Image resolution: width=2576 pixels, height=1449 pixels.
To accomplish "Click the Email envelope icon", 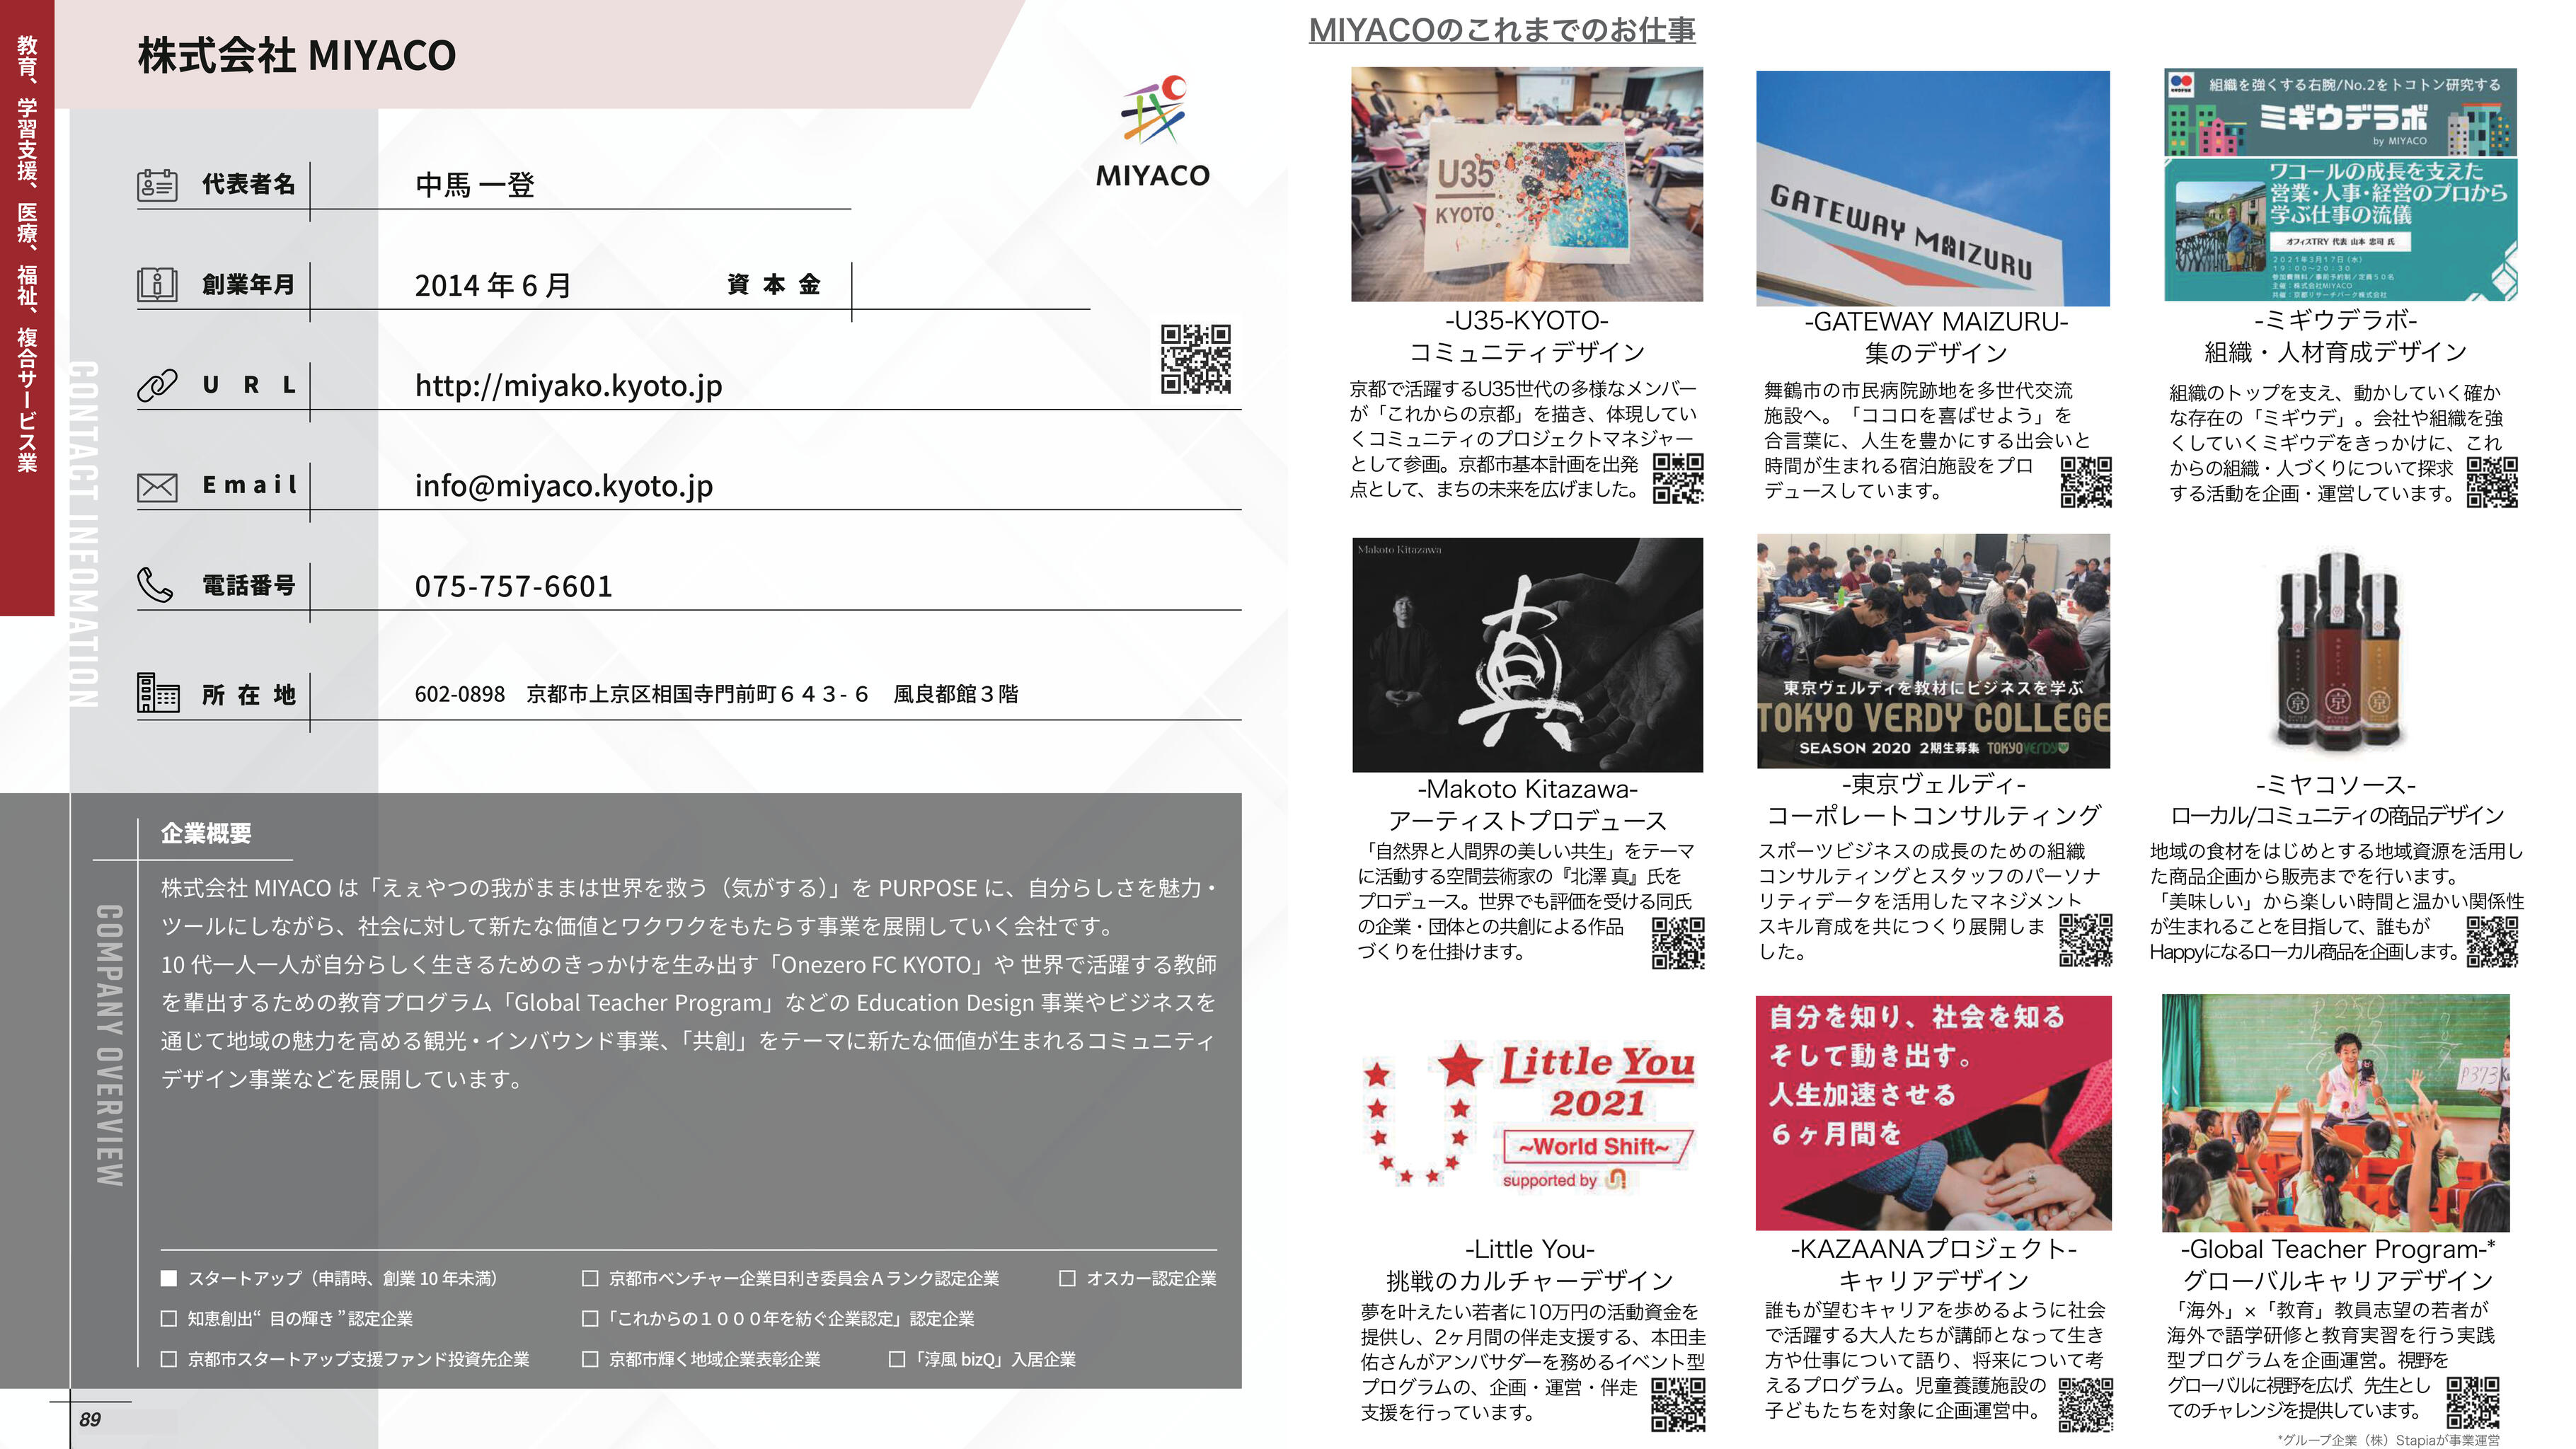I will click(157, 487).
